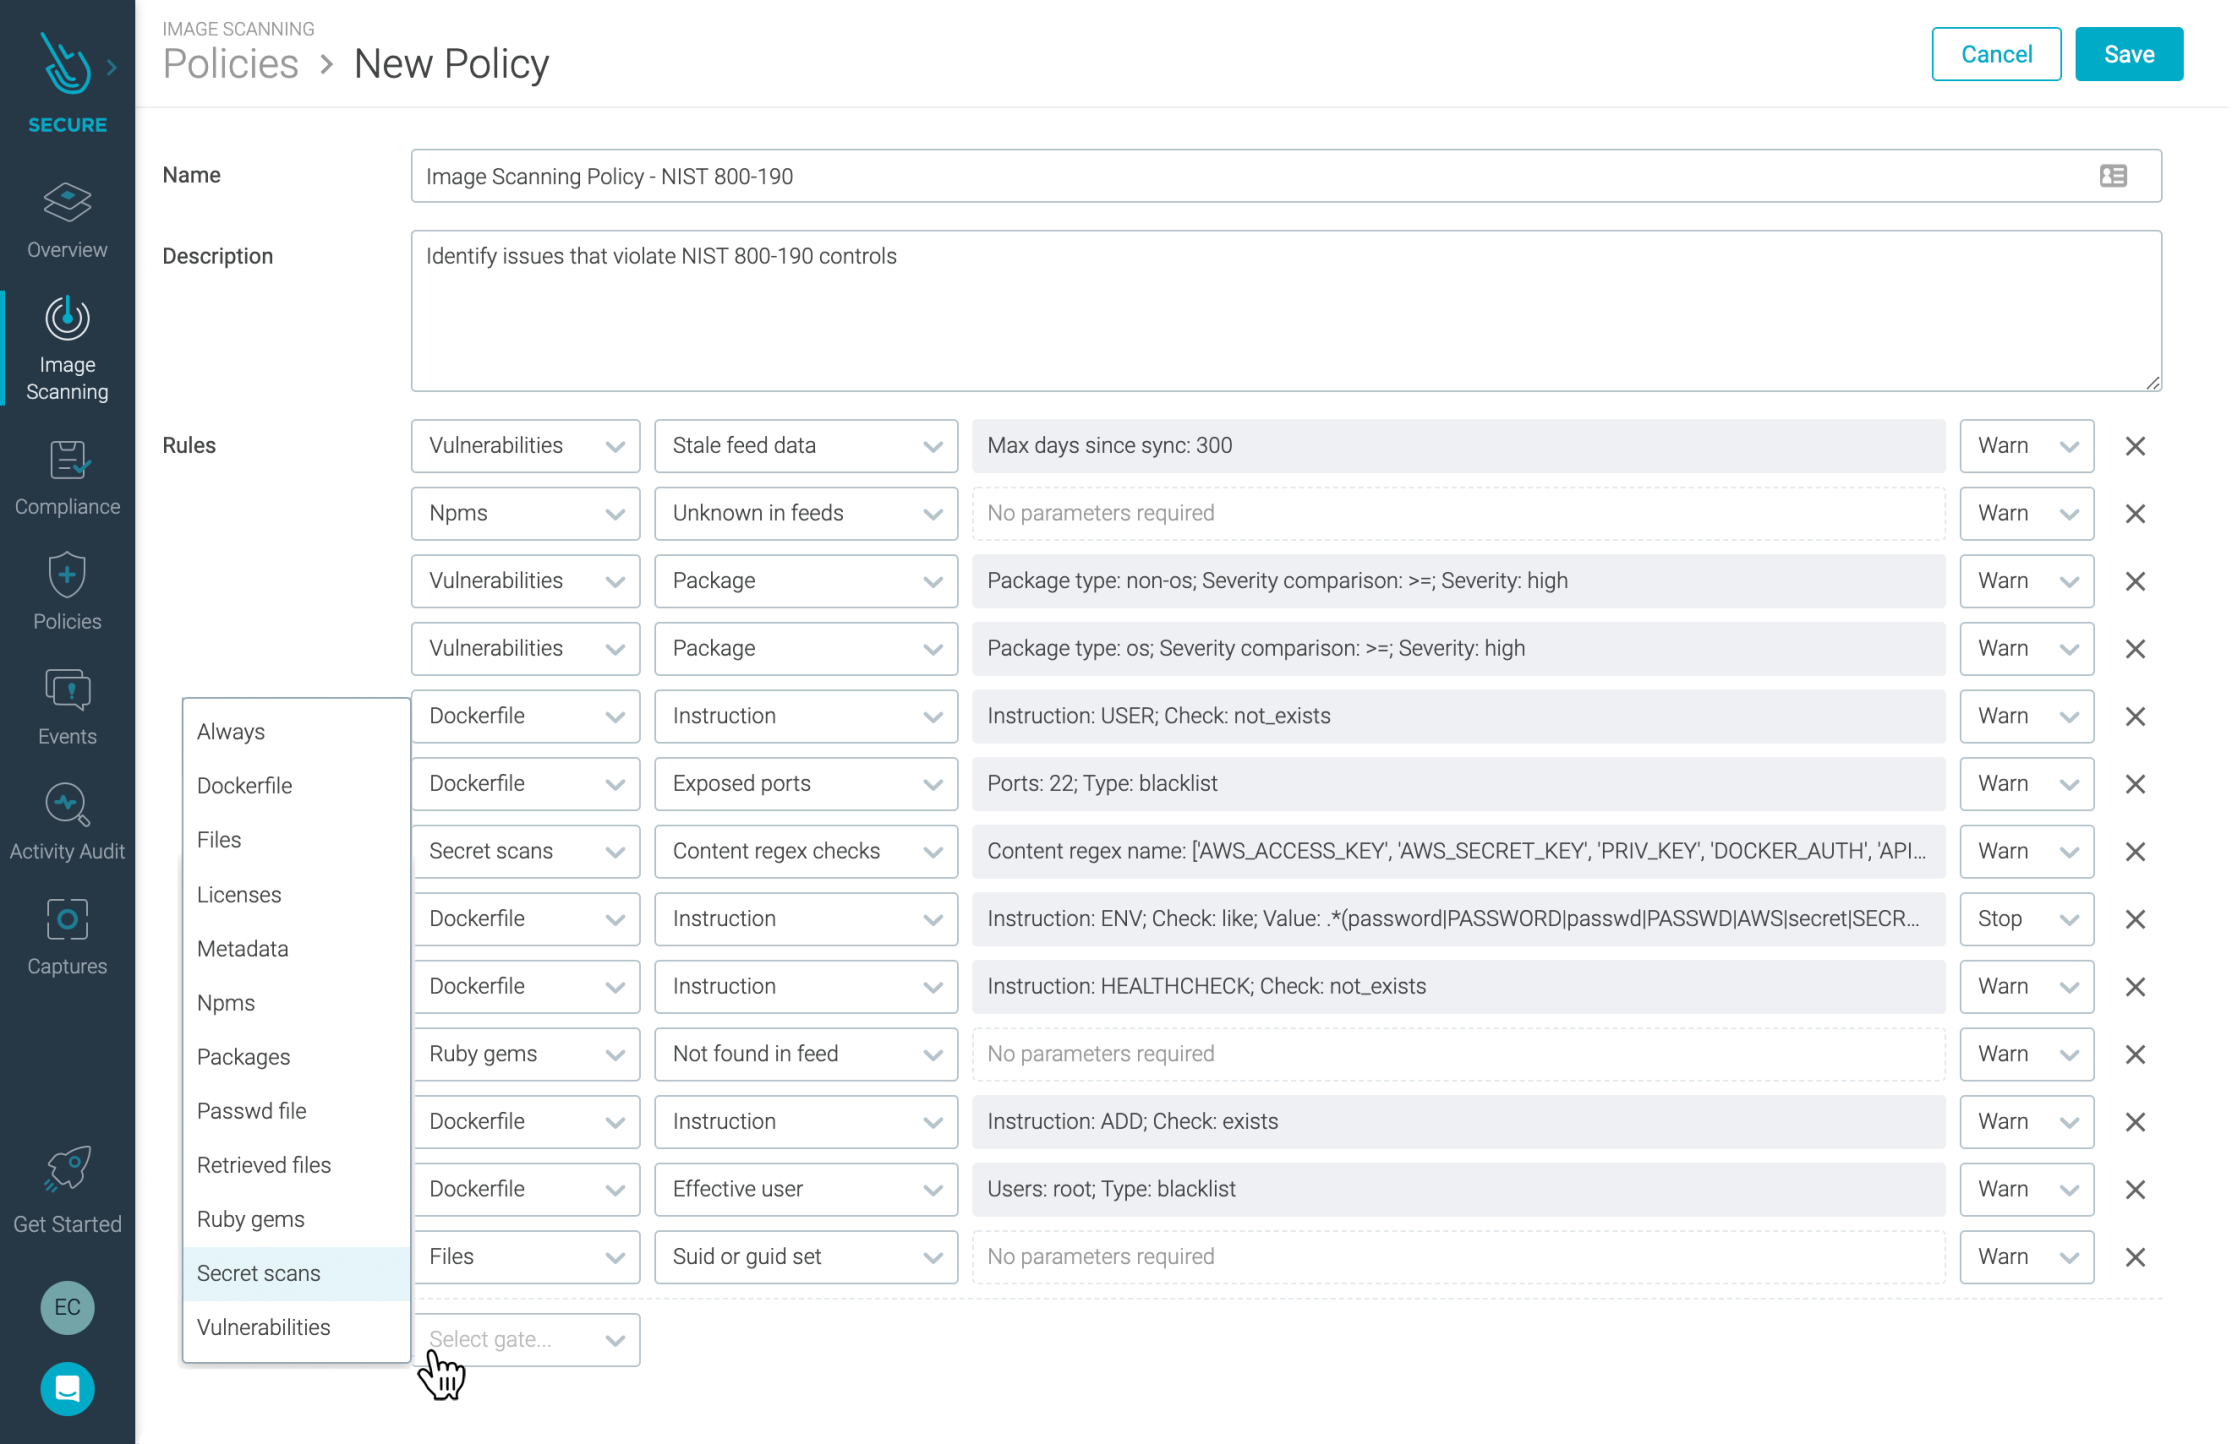Open Warn action dropdown for Stale feed rule
Viewport: 2232px width, 1444px height.
click(x=2027, y=446)
